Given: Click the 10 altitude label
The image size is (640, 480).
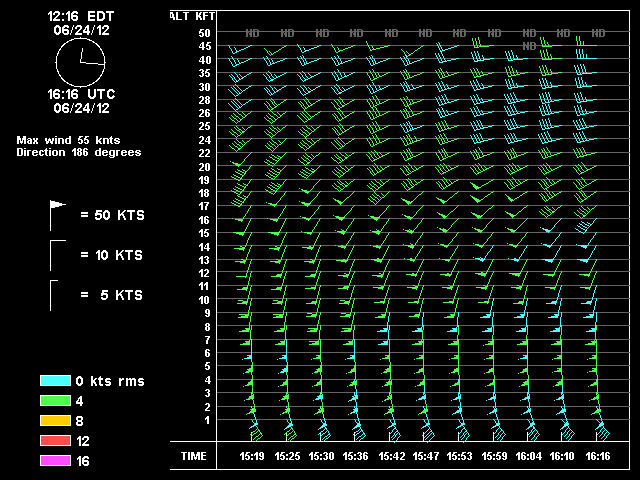Looking at the screenshot, I should 204,300.
